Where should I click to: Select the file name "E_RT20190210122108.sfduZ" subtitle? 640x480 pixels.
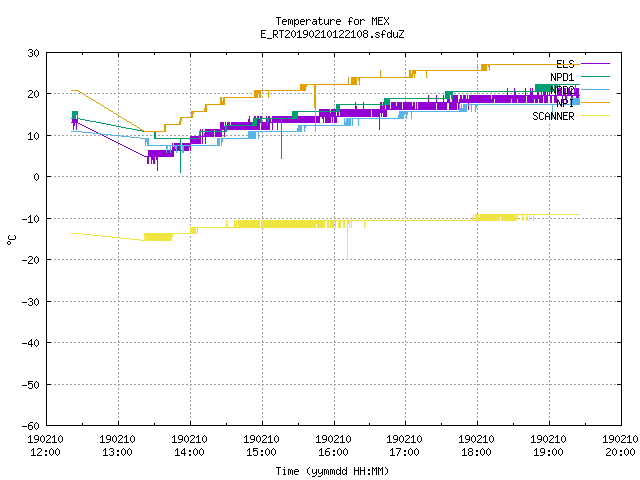point(332,34)
